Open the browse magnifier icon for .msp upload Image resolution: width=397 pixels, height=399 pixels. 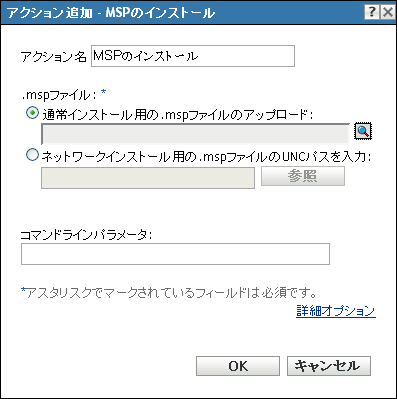pos(363,131)
